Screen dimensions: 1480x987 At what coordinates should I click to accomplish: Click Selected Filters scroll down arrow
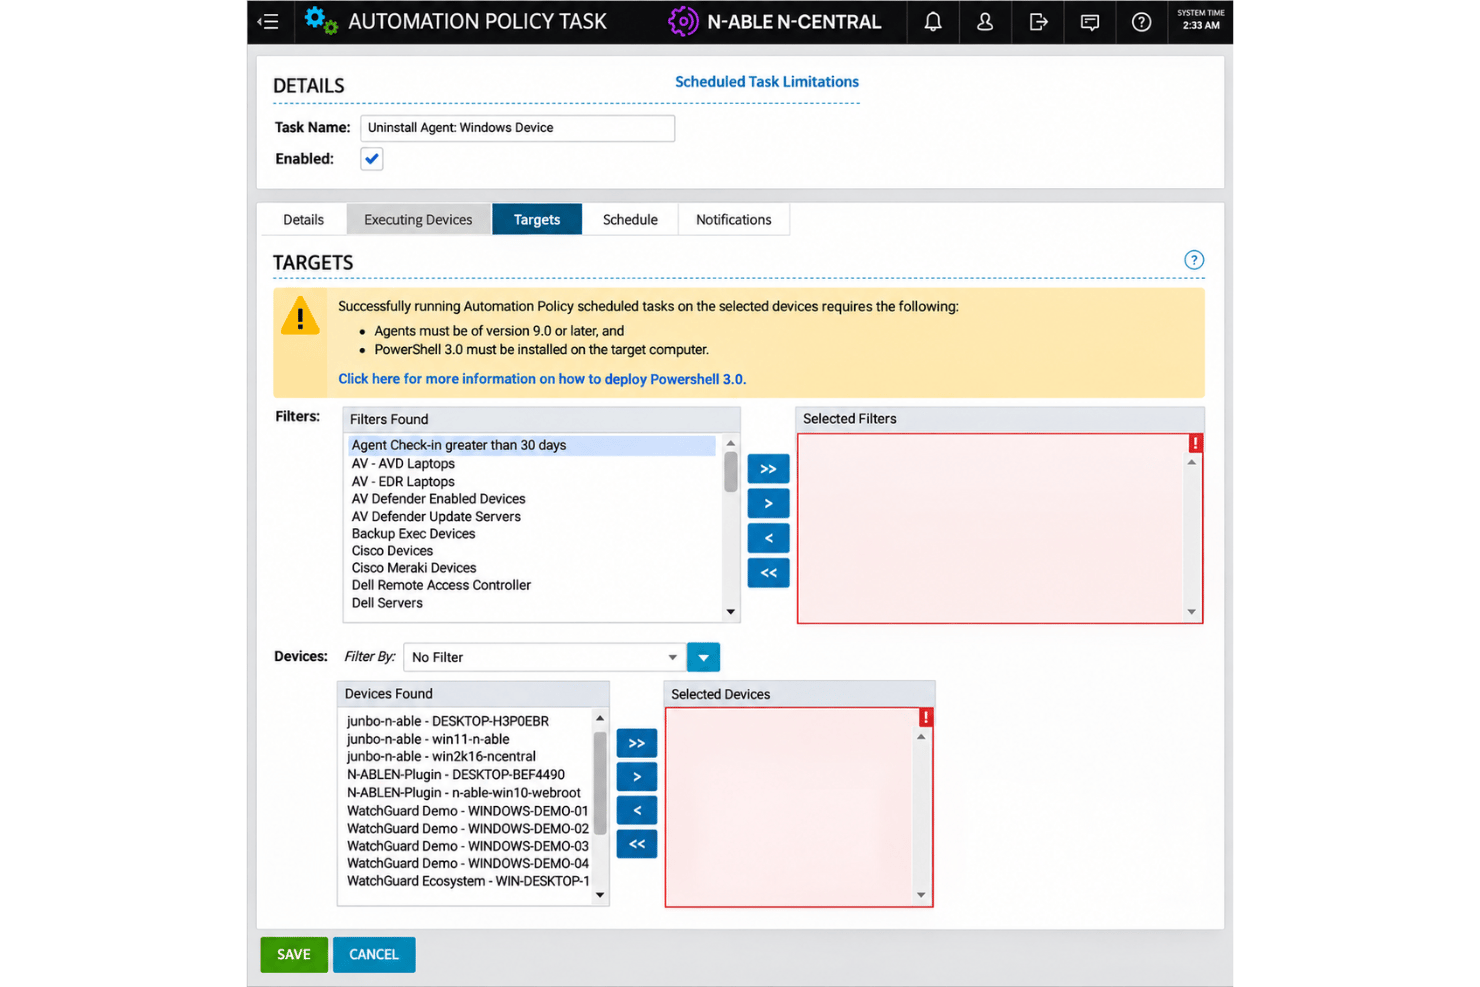click(1191, 612)
